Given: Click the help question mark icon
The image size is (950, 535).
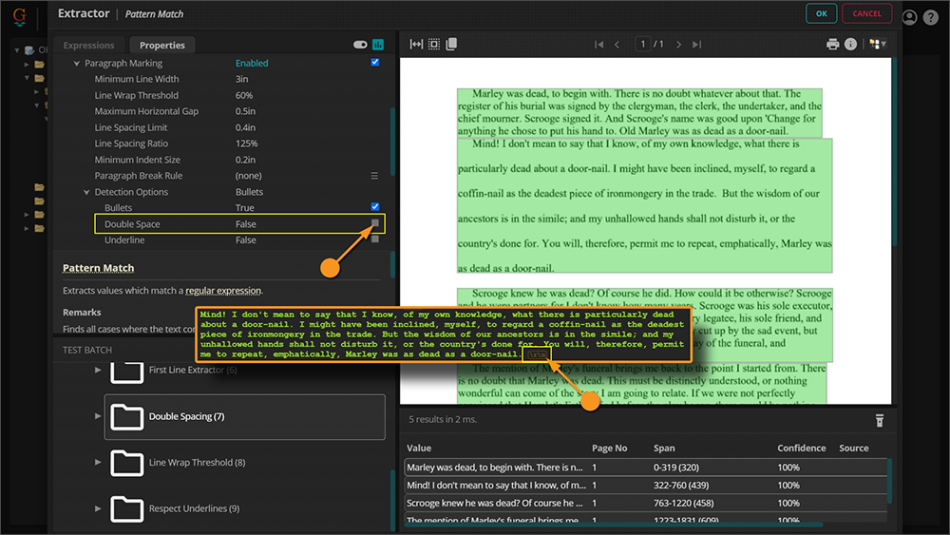Looking at the screenshot, I should coord(932,17).
